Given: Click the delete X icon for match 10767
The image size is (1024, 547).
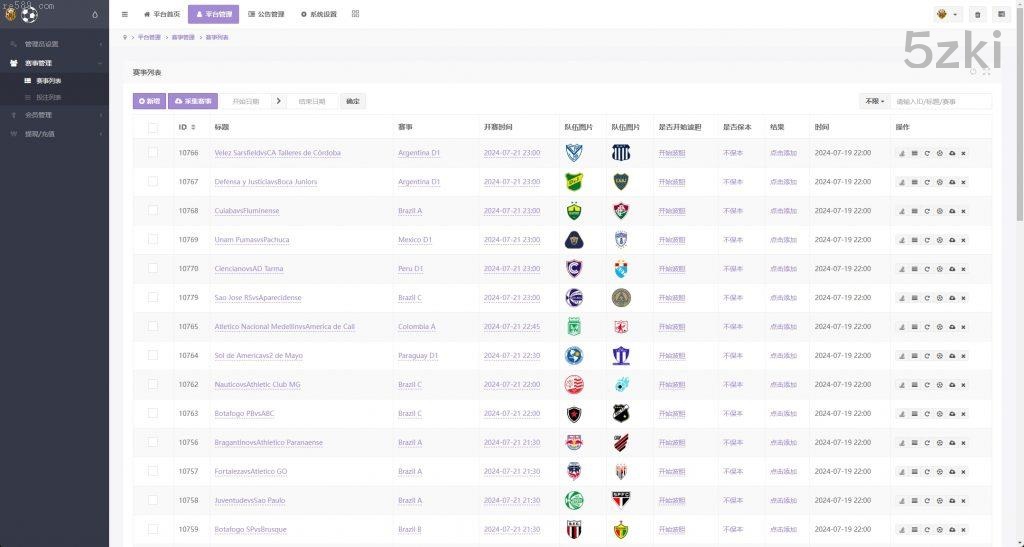Looking at the screenshot, I should tap(963, 182).
